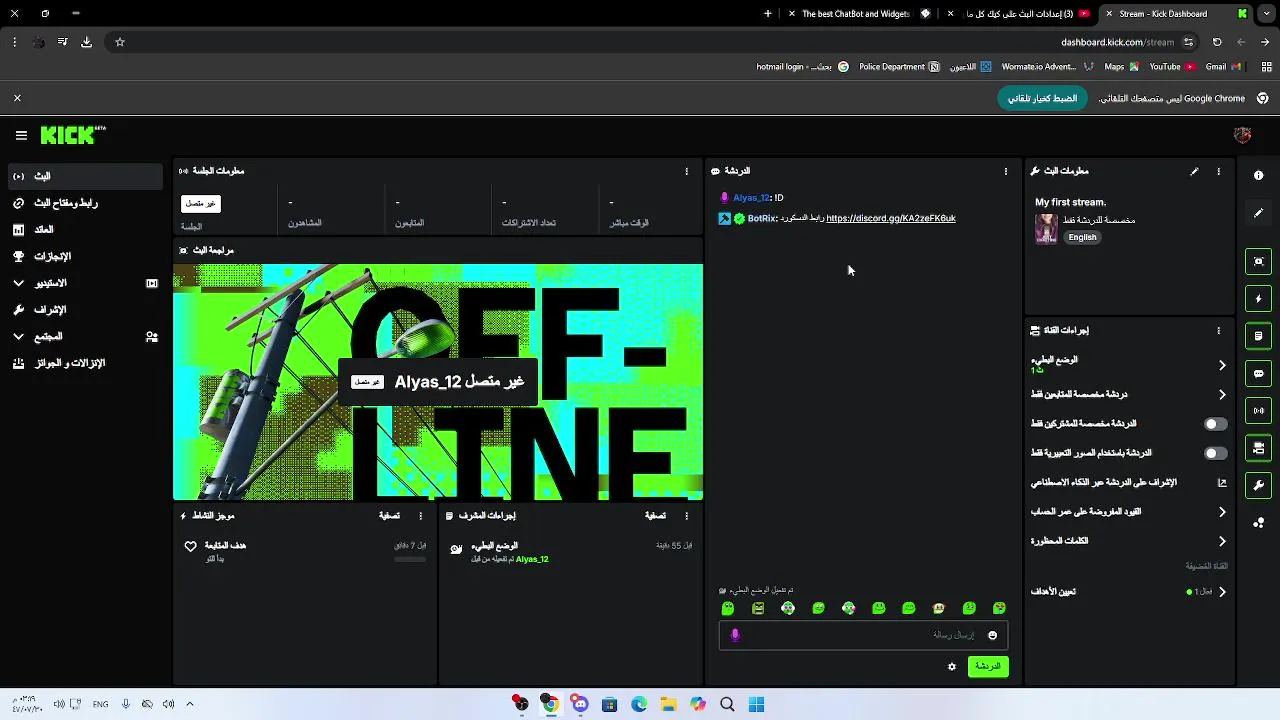The image size is (1280, 720).
Task: Open options menu of موجز النشاط panel
Action: pos(420,516)
